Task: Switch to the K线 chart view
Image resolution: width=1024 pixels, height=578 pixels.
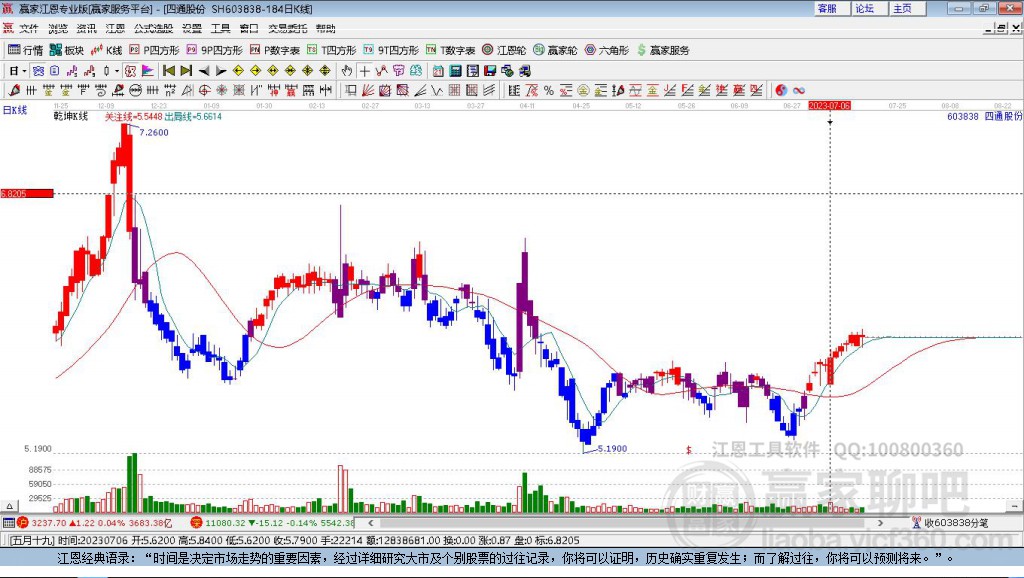Action: pyautogui.click(x=106, y=50)
